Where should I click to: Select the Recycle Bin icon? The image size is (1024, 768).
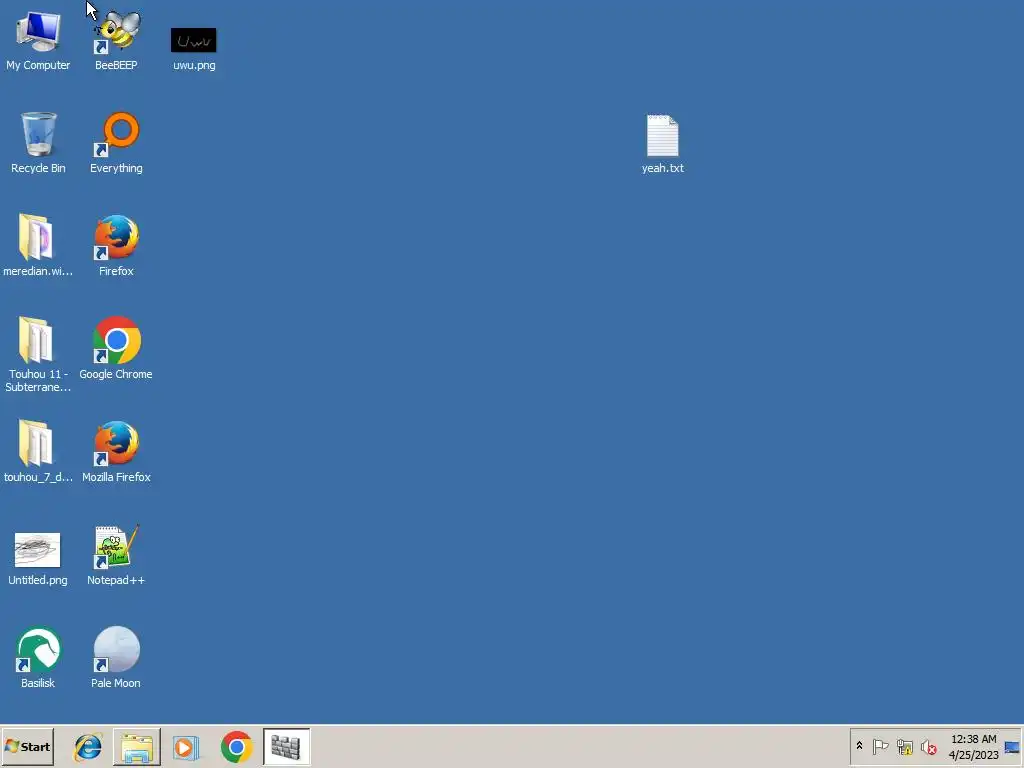click(x=38, y=143)
